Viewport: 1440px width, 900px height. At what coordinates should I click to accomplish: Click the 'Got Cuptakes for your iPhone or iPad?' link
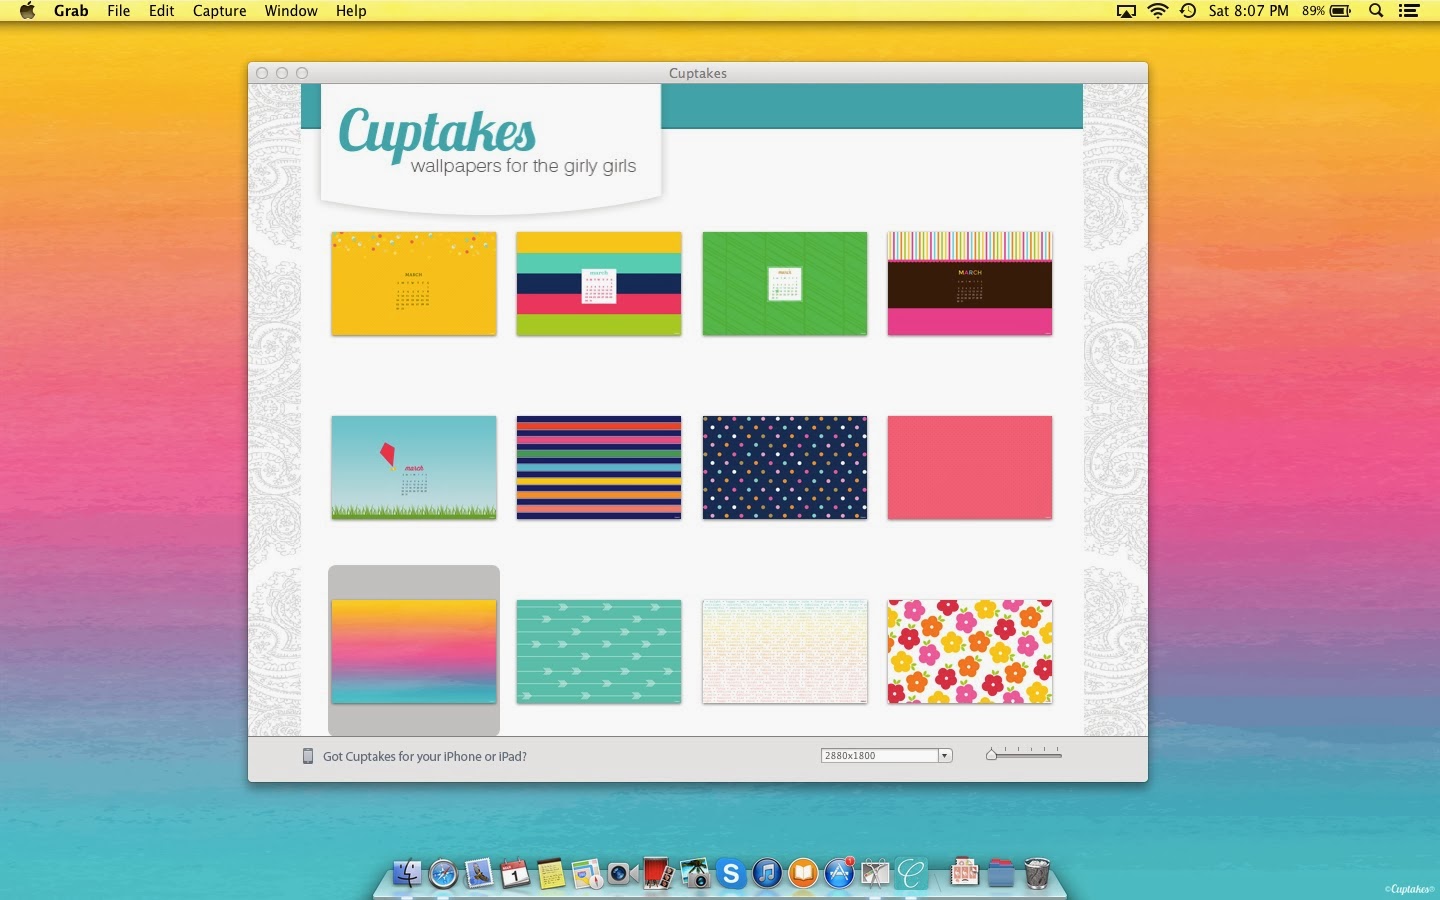coord(425,756)
